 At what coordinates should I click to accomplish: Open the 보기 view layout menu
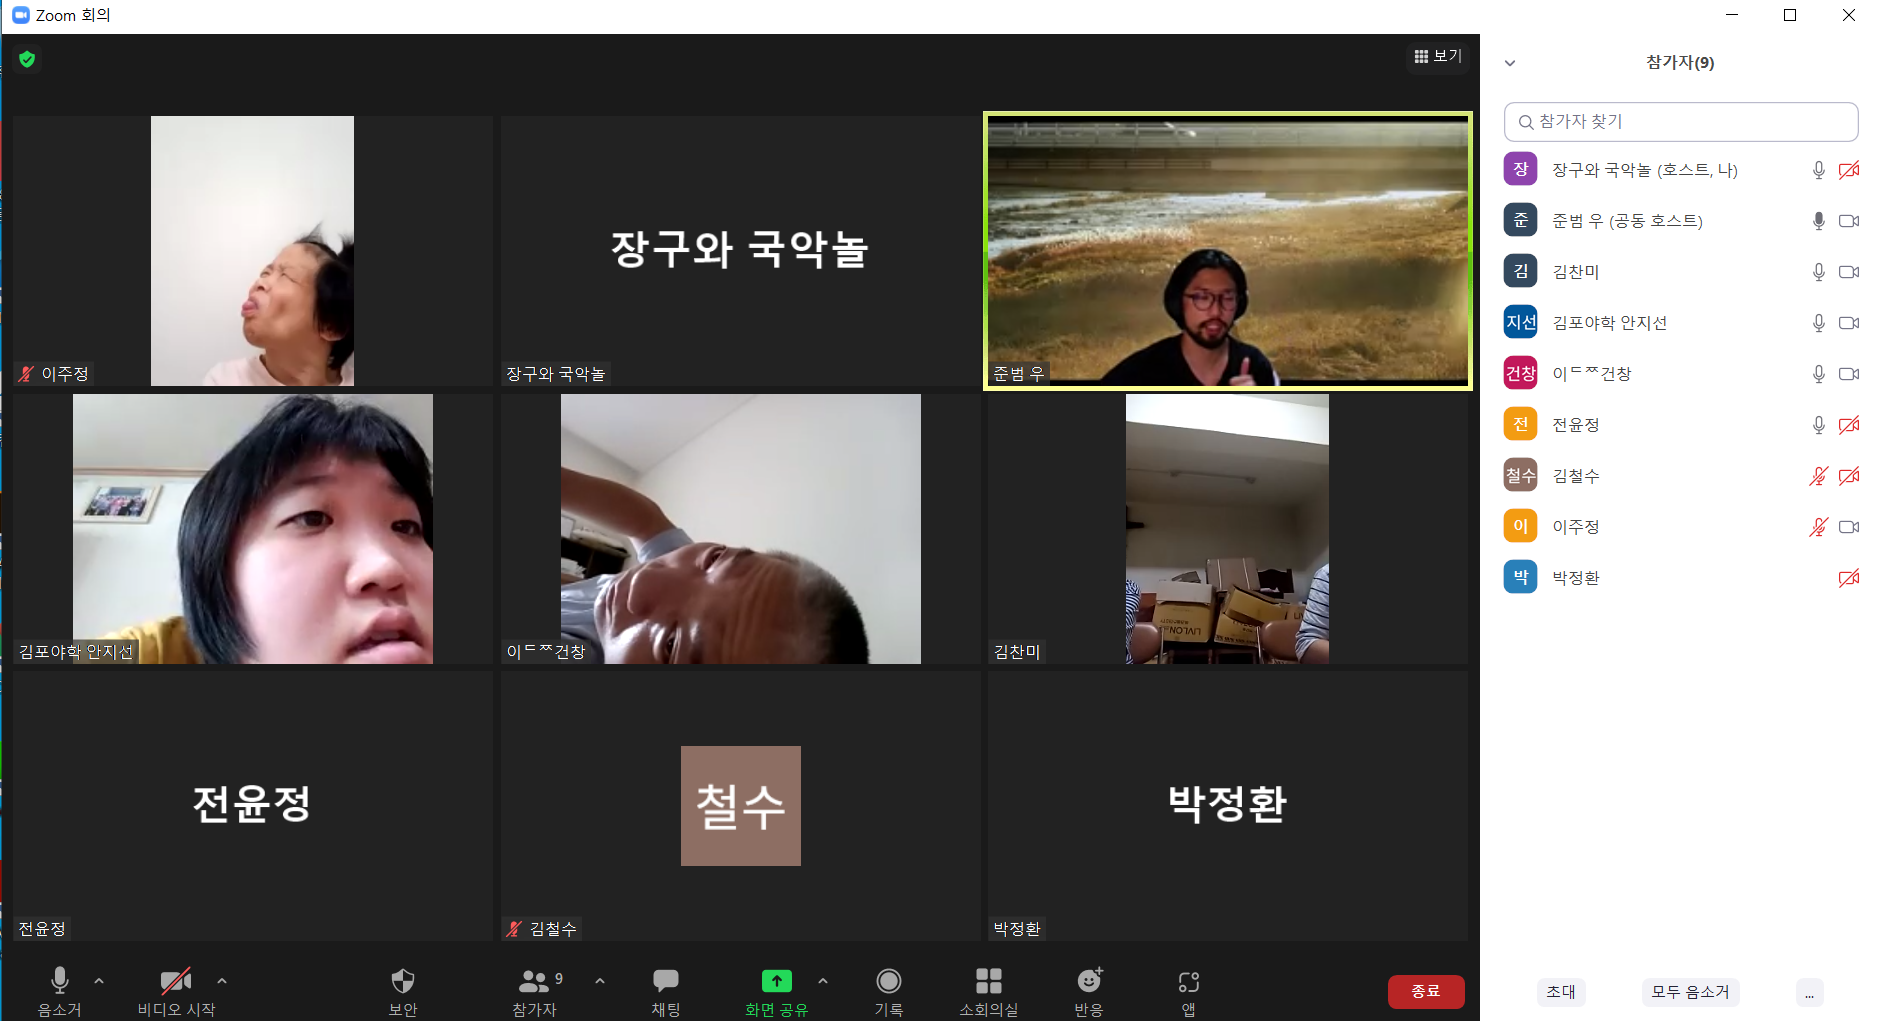tap(1438, 56)
